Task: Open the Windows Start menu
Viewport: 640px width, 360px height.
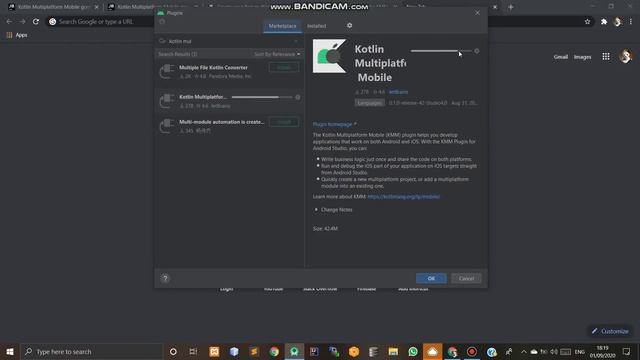Action: (10, 351)
